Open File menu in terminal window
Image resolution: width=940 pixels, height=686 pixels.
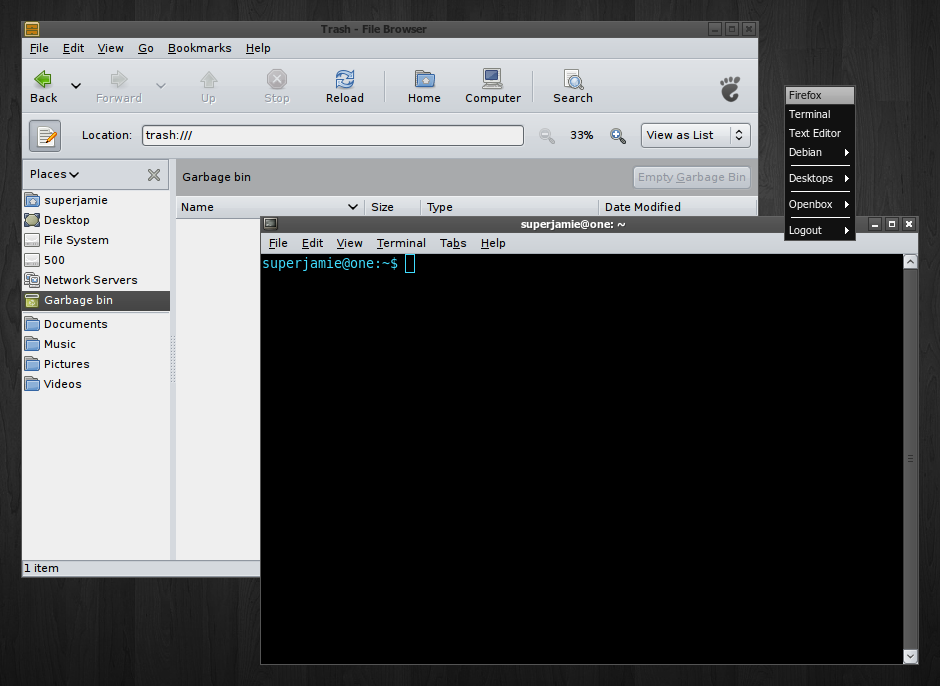pyautogui.click(x=278, y=243)
